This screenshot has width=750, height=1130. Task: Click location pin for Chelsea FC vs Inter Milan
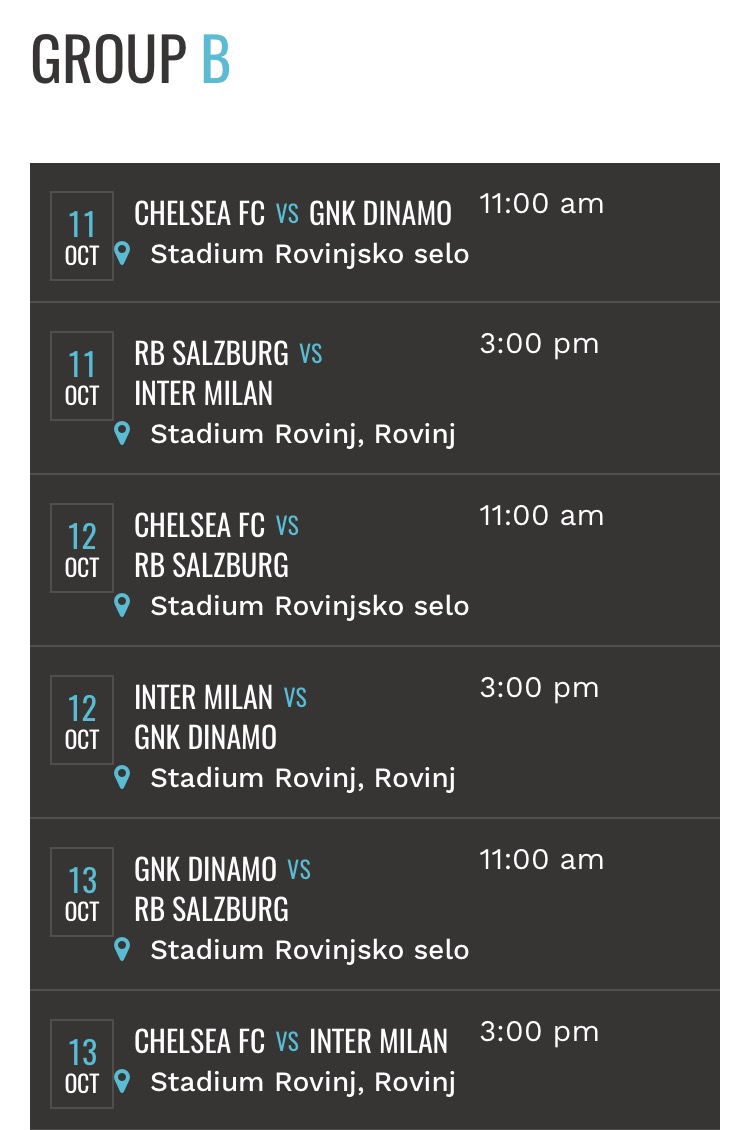click(x=122, y=1082)
